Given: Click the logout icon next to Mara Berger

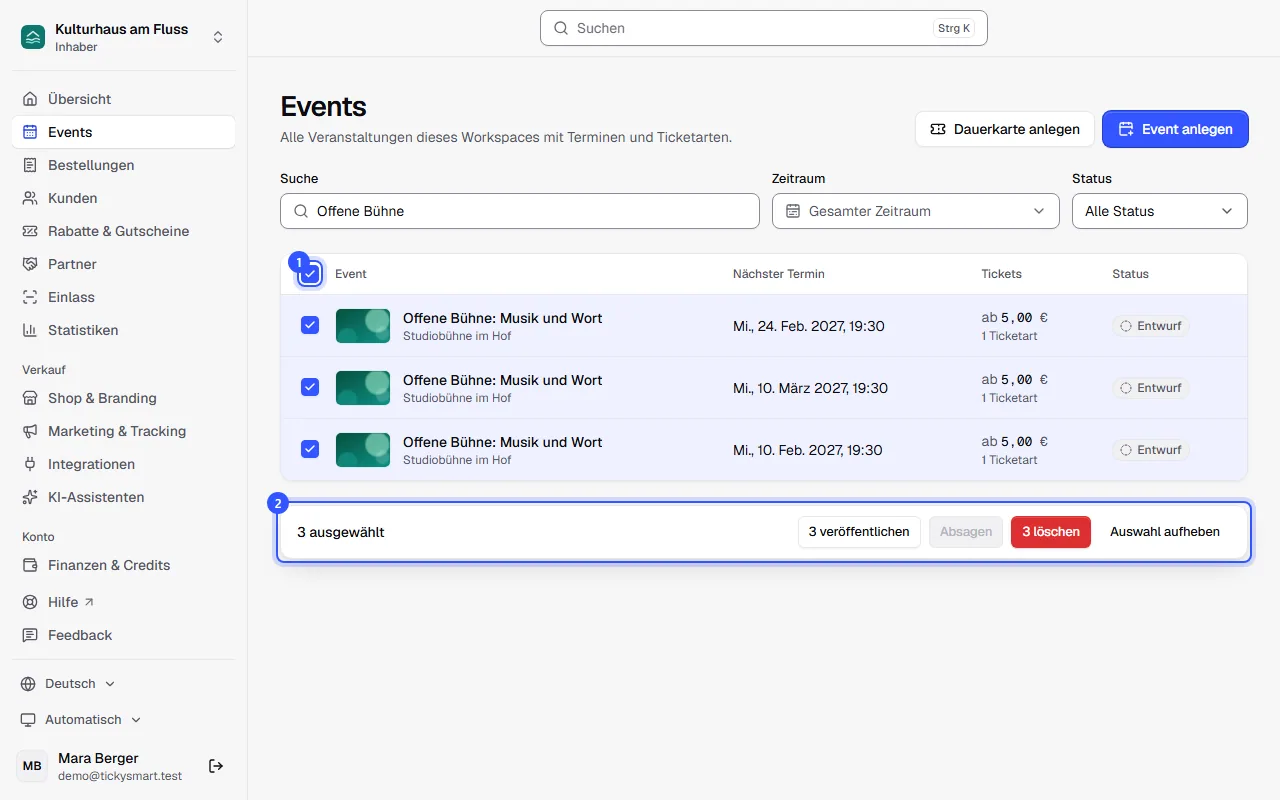Looking at the screenshot, I should tap(216, 766).
